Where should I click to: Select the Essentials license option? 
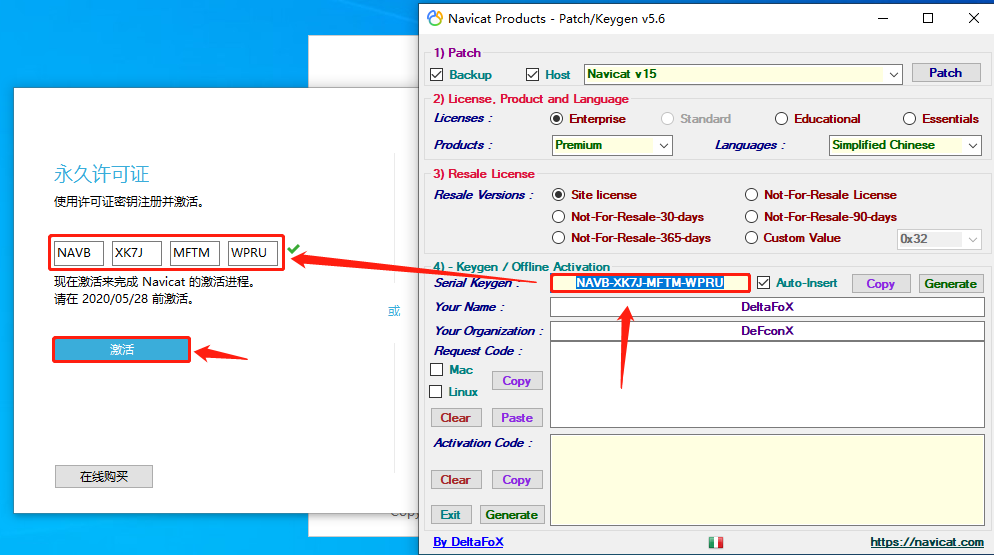909,119
